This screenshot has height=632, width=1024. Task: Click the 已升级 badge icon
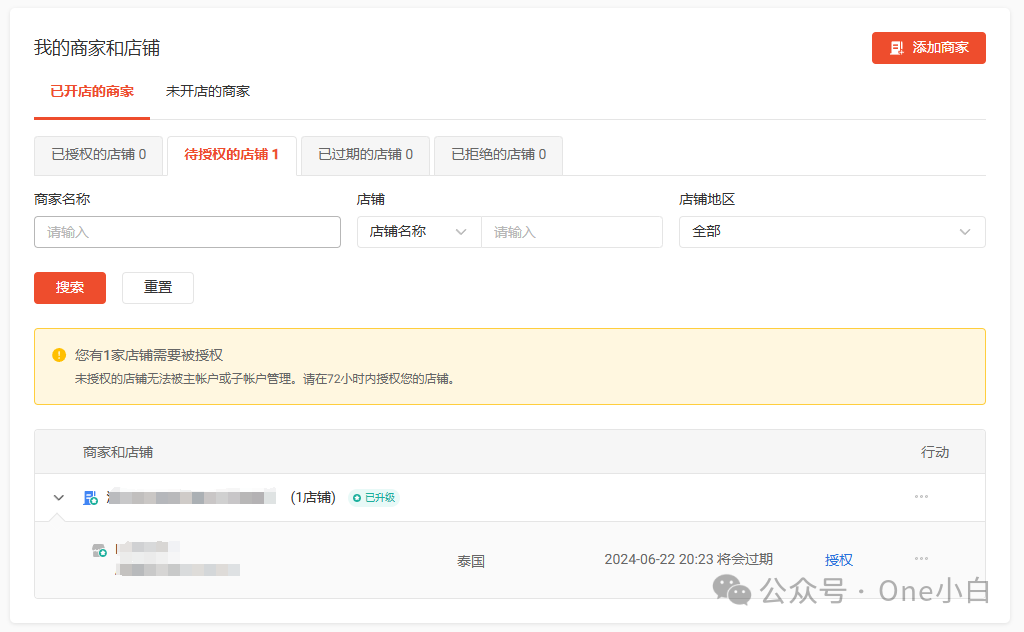pos(358,497)
